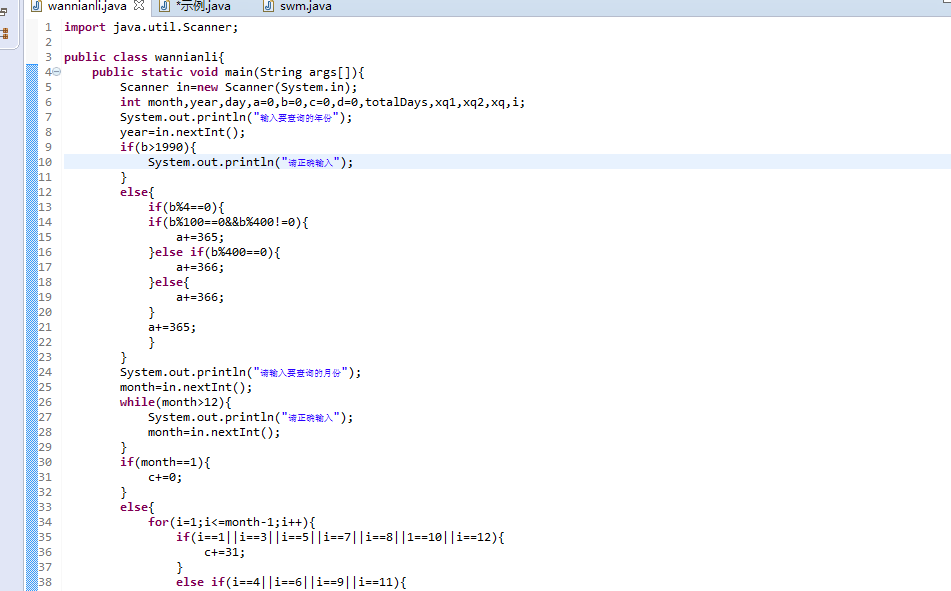This screenshot has width=951, height=591.
Task: Click the 'public class wannianli{' declaration
Action: tap(144, 57)
